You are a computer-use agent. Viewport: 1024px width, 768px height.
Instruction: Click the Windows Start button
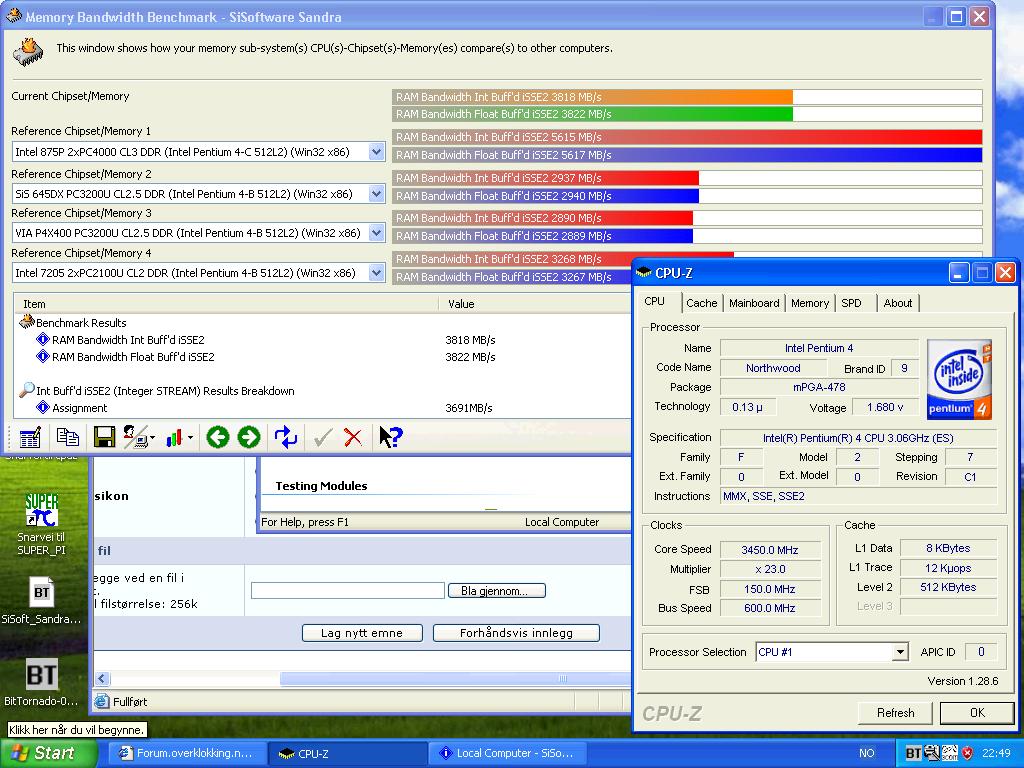point(49,753)
